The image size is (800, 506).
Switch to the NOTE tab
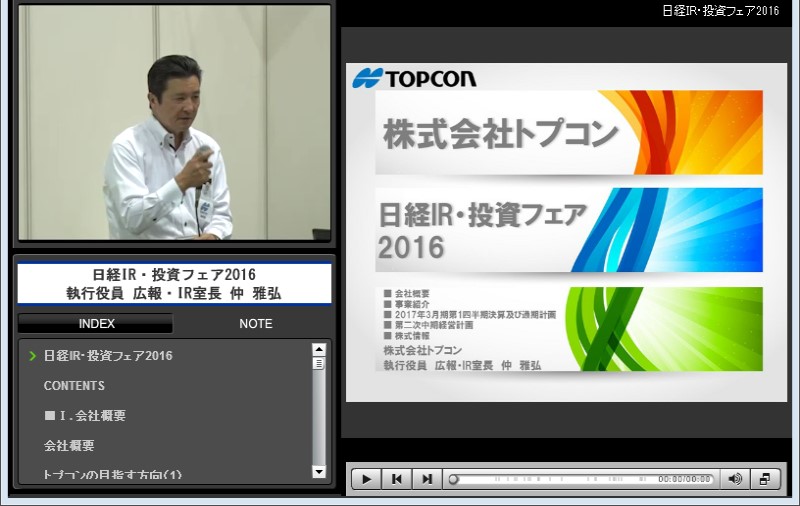(256, 323)
